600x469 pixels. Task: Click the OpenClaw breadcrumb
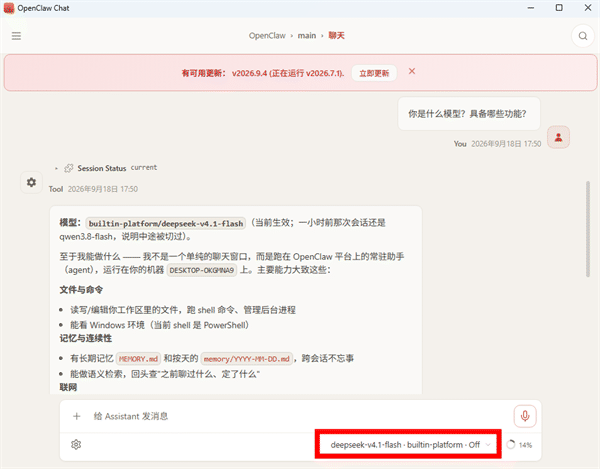(x=267, y=36)
